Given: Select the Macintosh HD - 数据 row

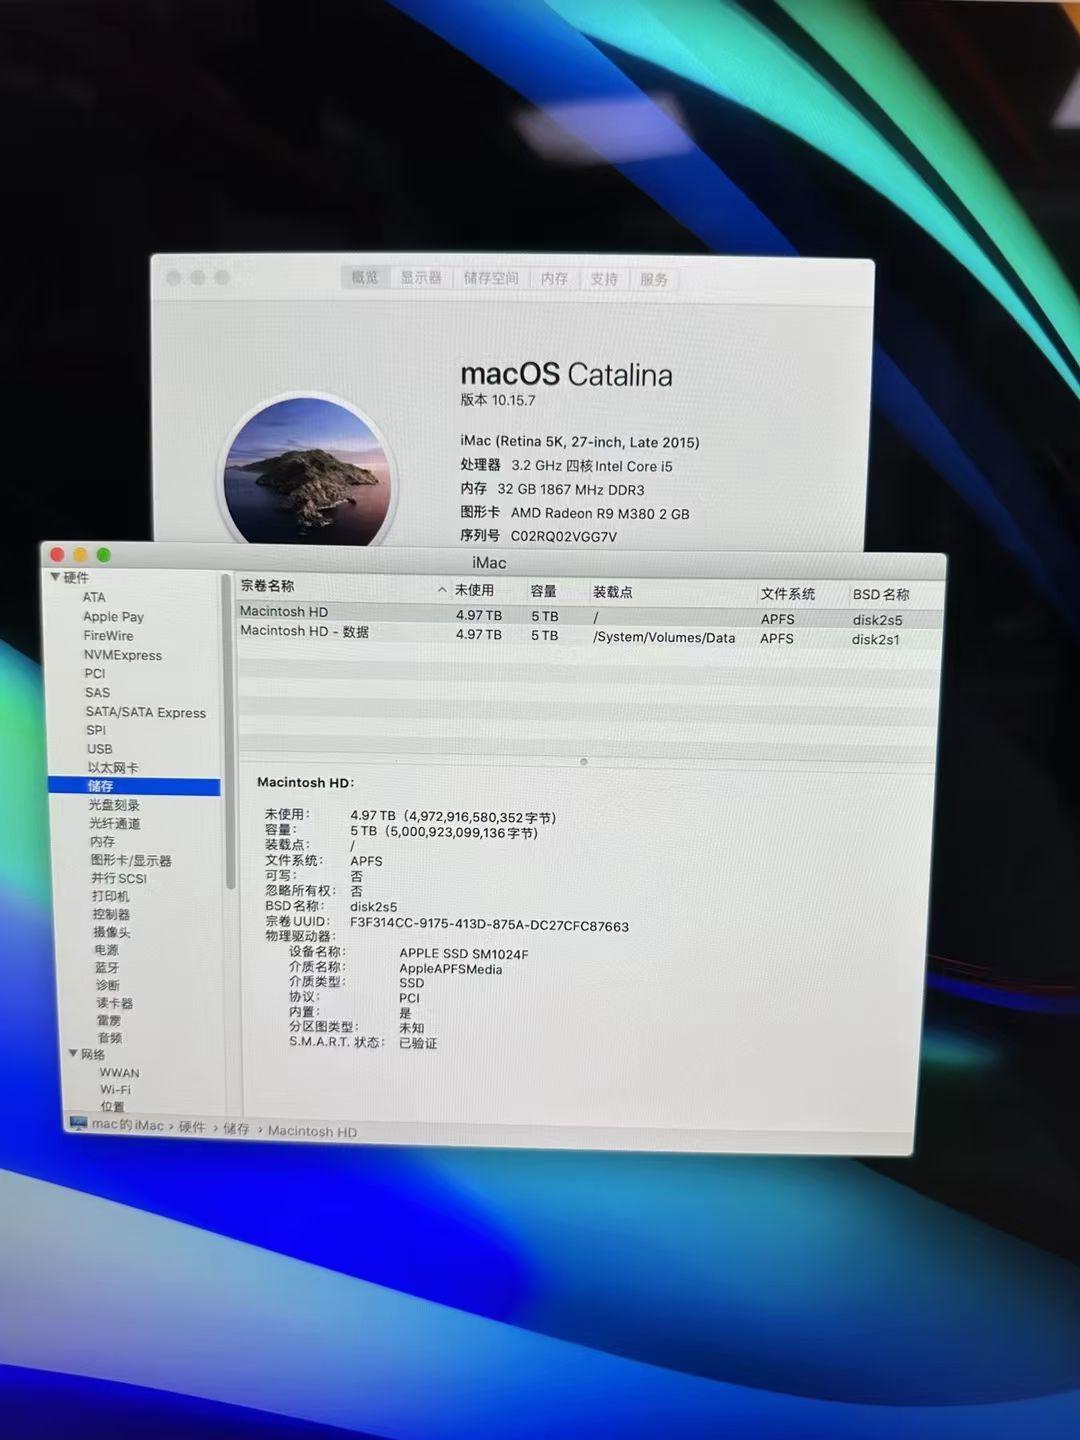Looking at the screenshot, I should 590,635.
